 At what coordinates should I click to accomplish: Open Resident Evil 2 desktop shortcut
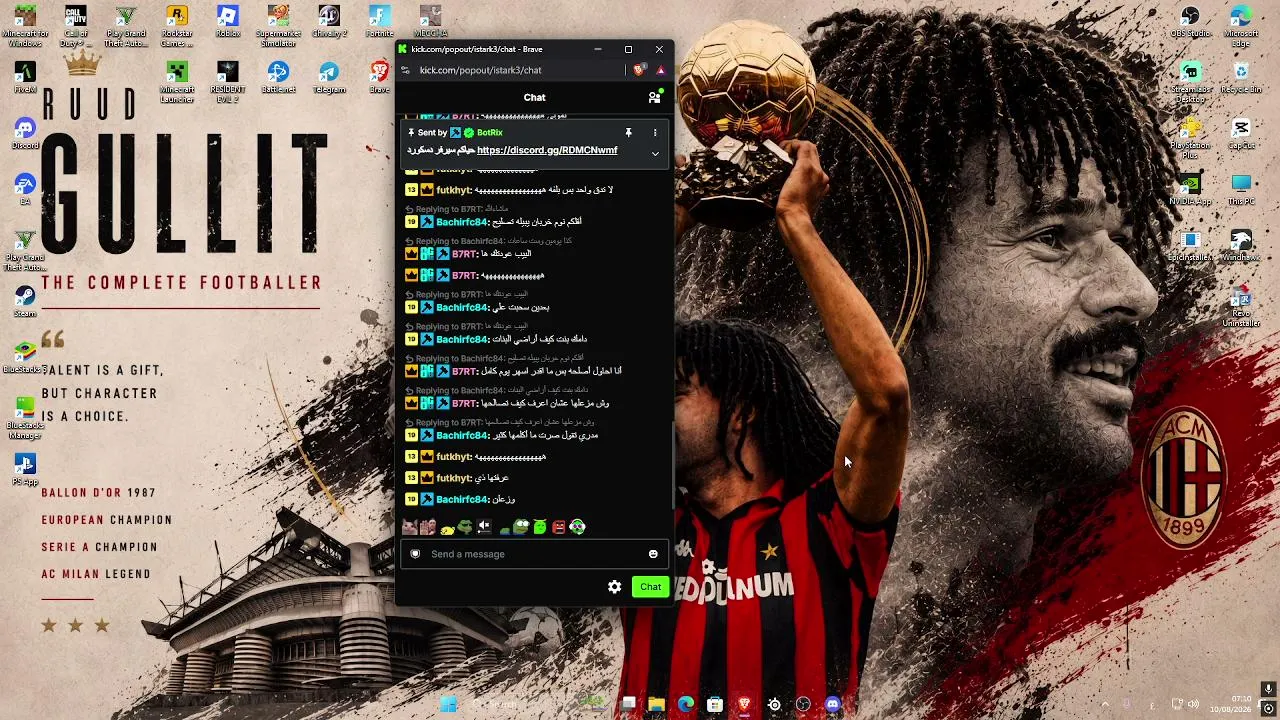pos(228,83)
